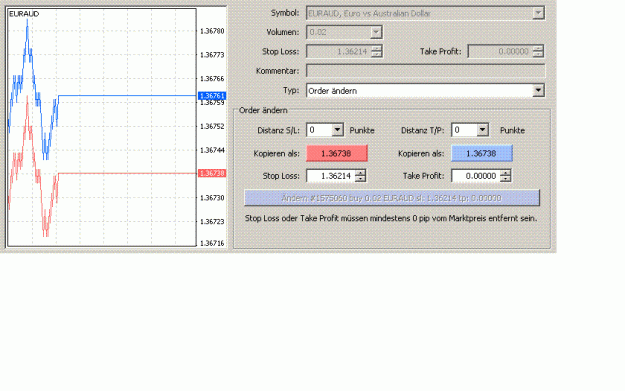Click the red 1.36738 bid price label
Viewport: 625px width, 391px height.
click(212, 173)
